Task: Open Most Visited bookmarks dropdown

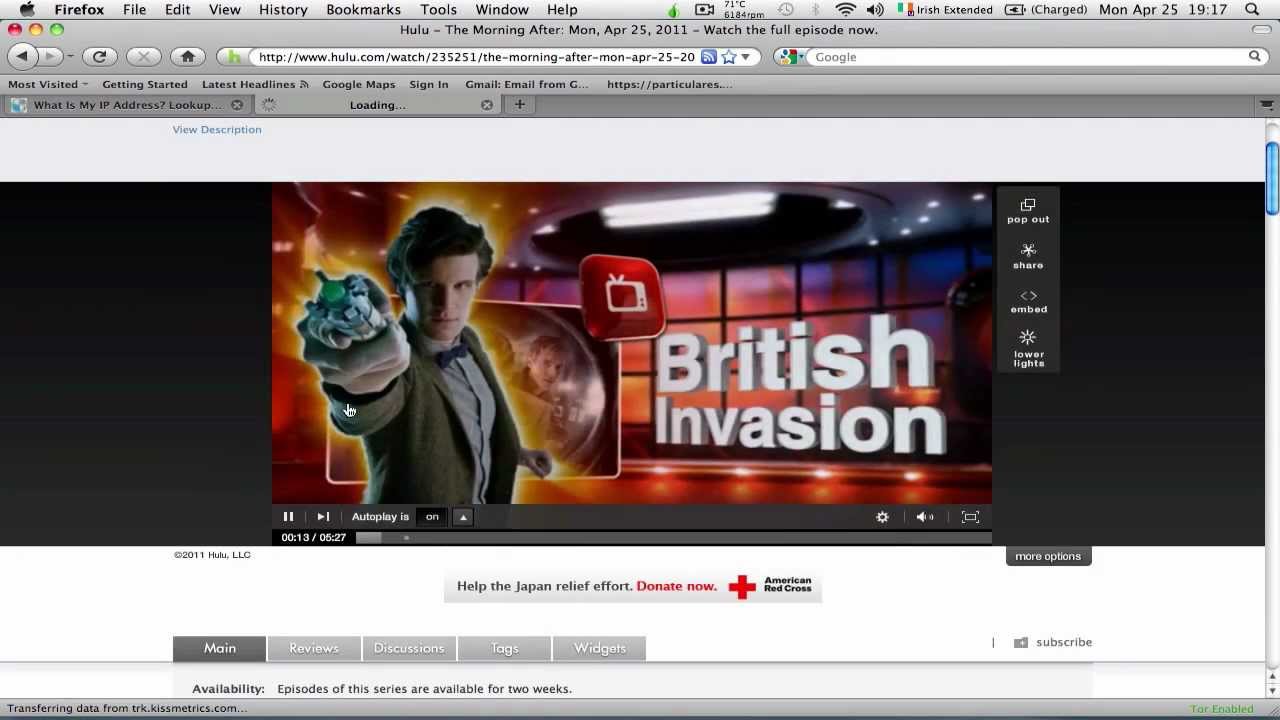Action: [48, 84]
